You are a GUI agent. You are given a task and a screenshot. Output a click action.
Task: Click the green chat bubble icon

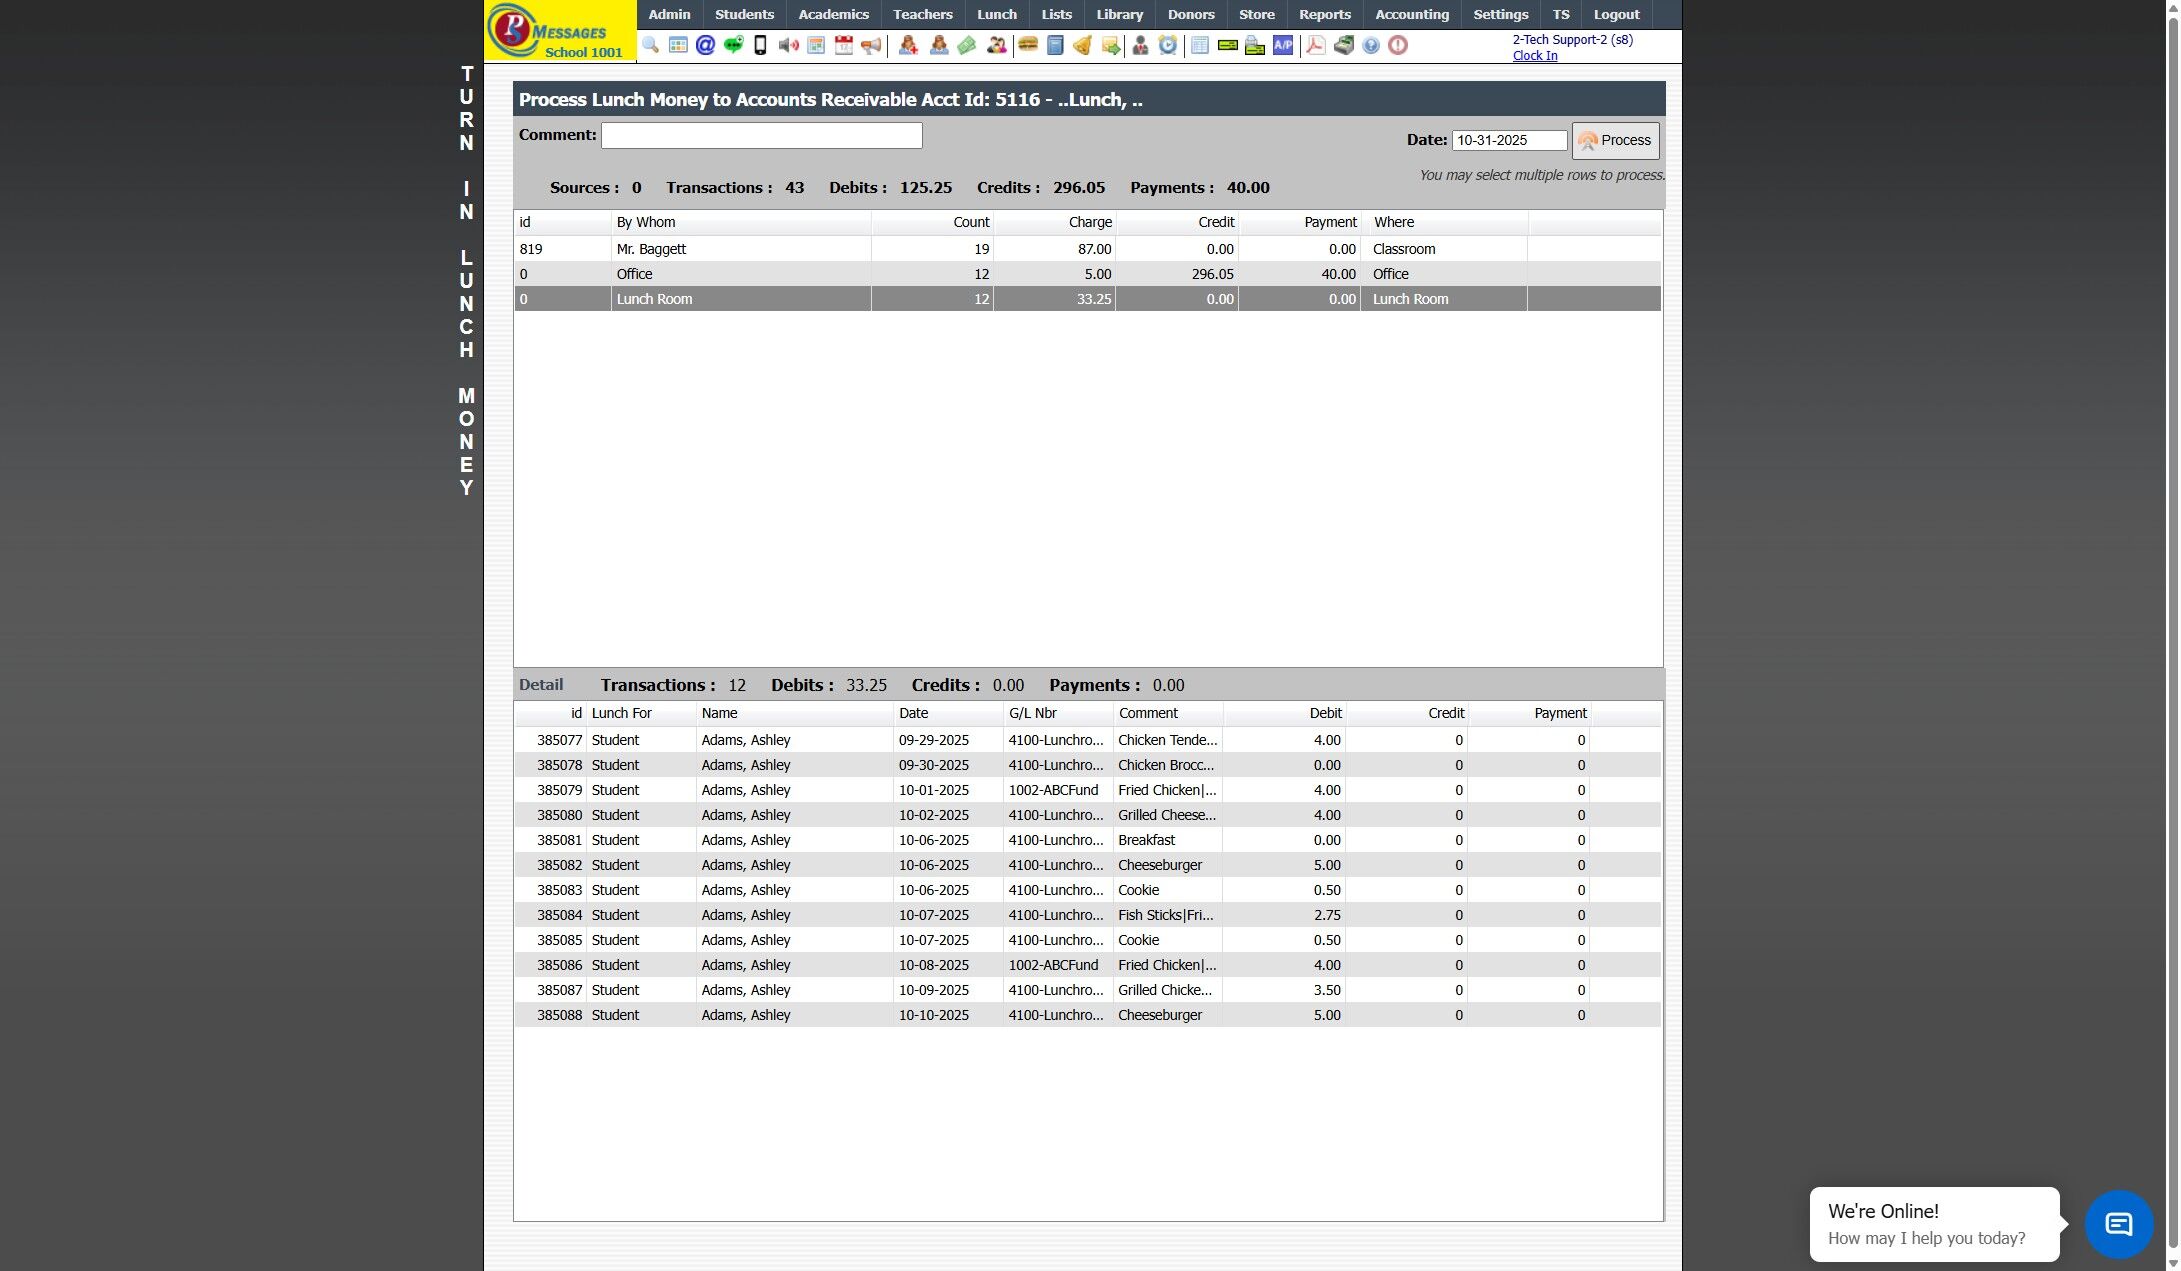tap(733, 45)
